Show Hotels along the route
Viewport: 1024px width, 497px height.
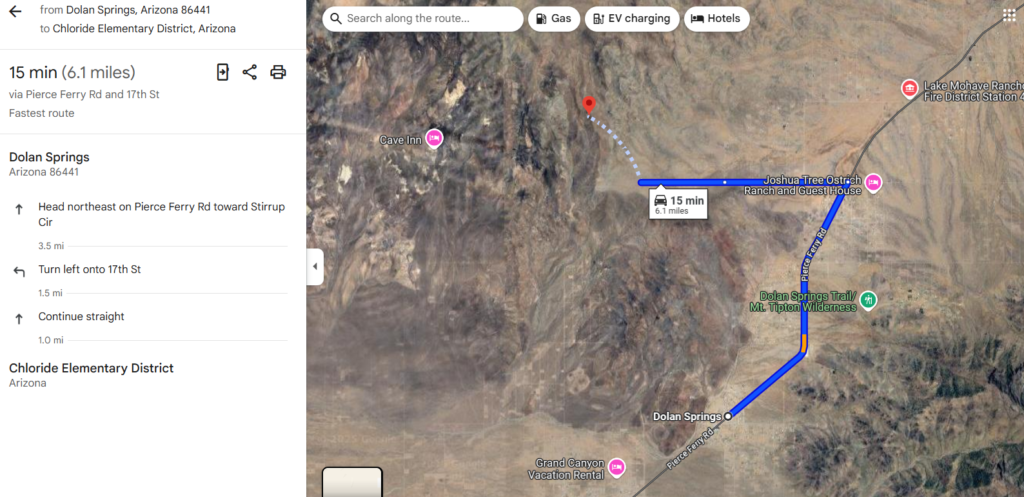pos(716,19)
